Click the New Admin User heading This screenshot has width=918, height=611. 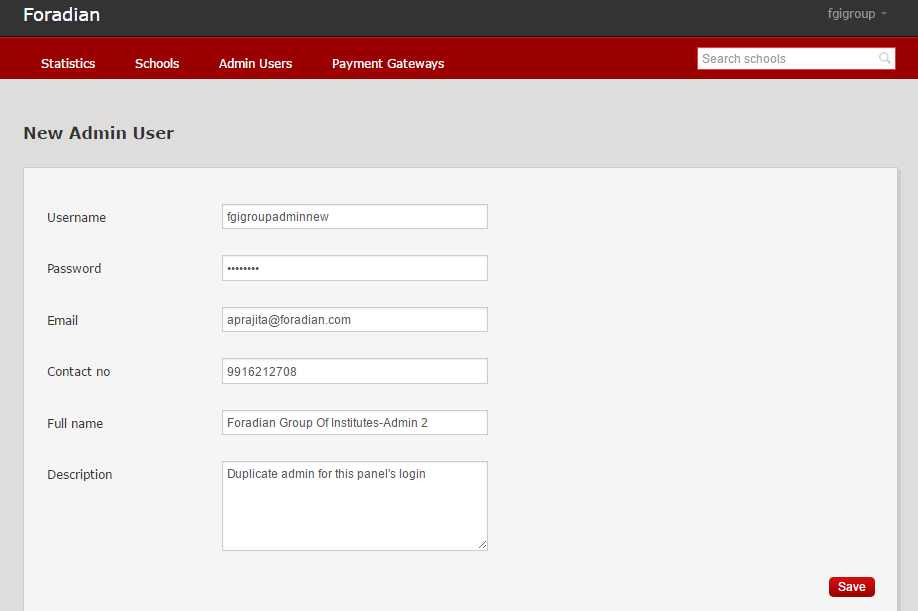pyautogui.click(x=98, y=132)
